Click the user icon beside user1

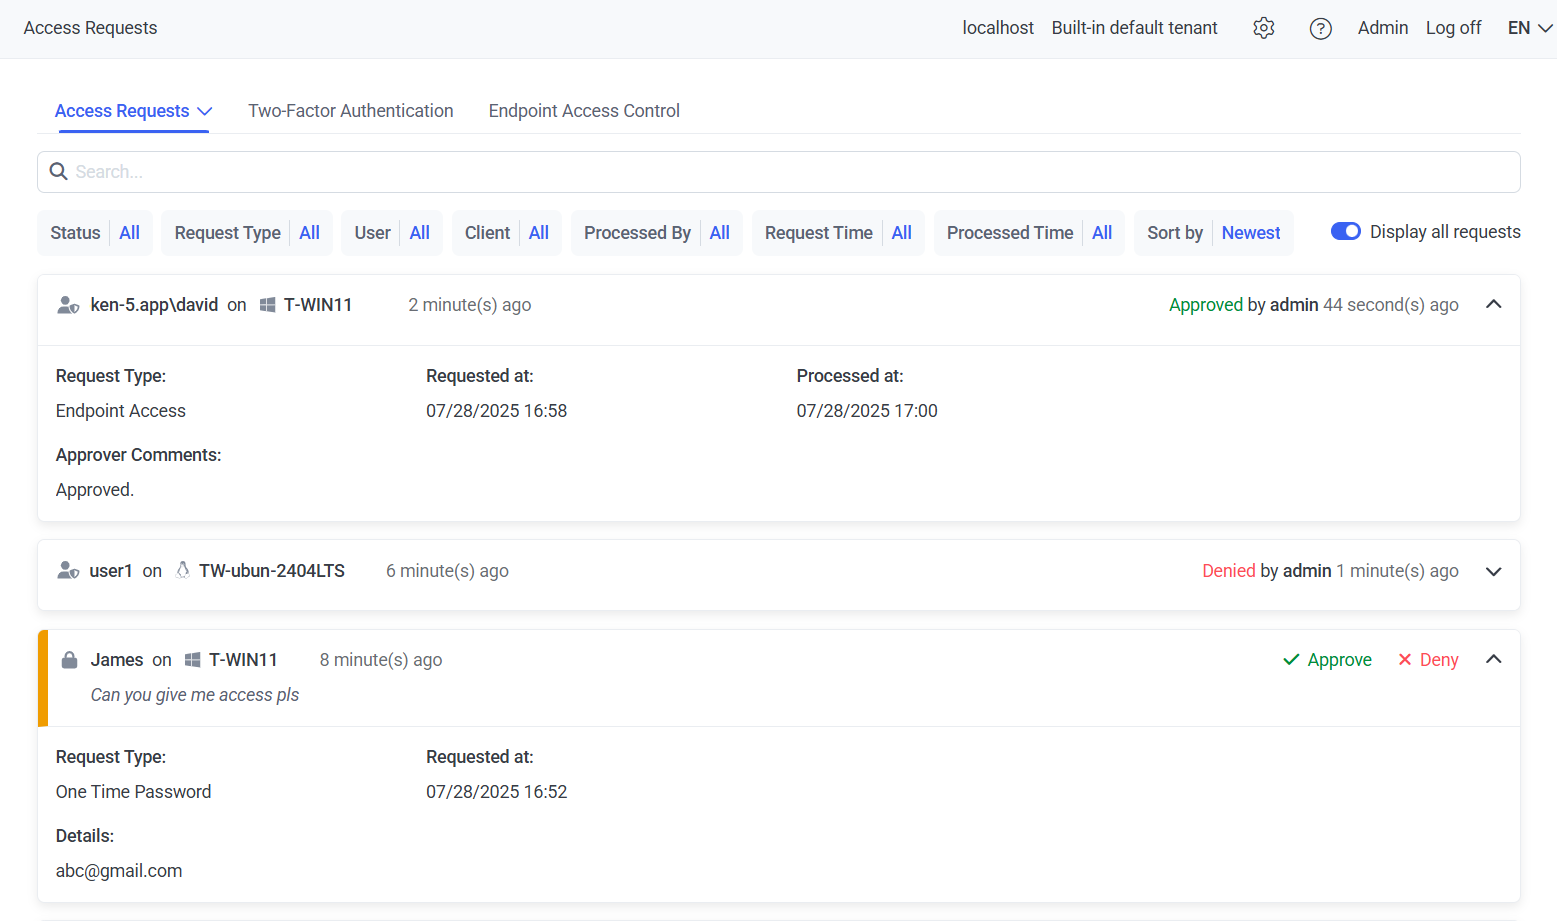pos(68,571)
